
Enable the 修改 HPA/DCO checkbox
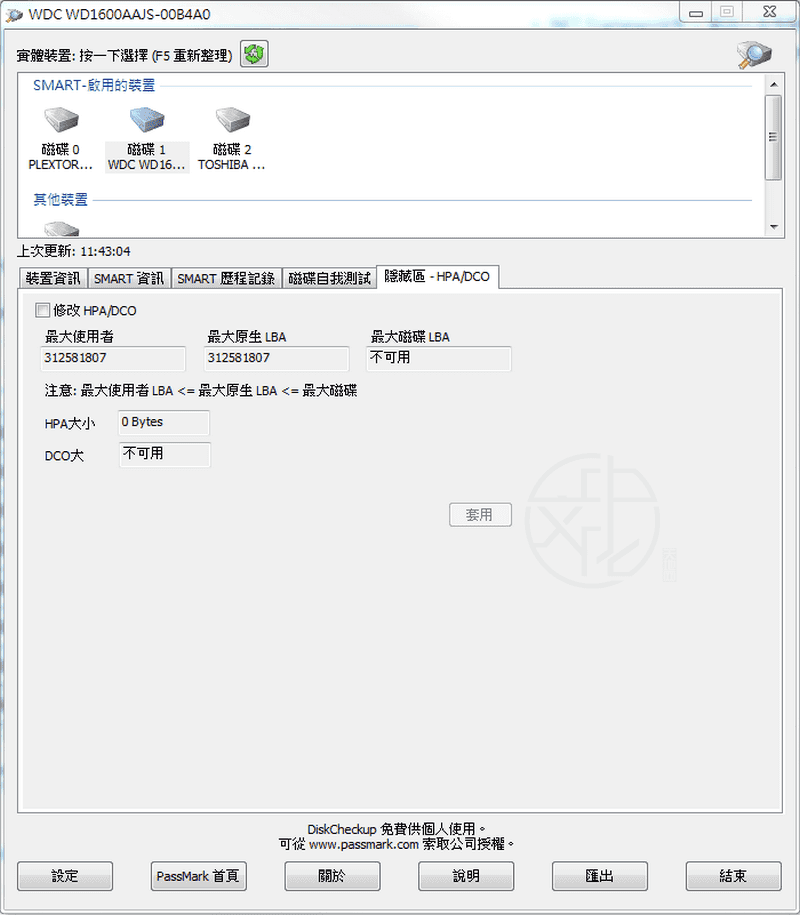42,310
